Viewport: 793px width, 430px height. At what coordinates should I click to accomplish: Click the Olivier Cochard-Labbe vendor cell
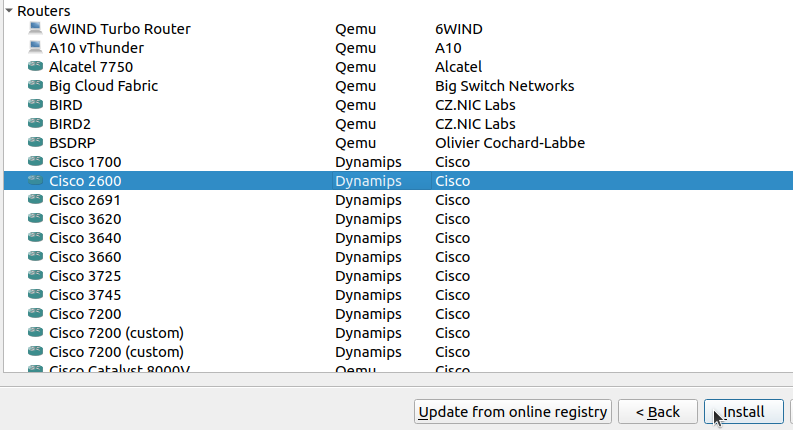tap(510, 143)
